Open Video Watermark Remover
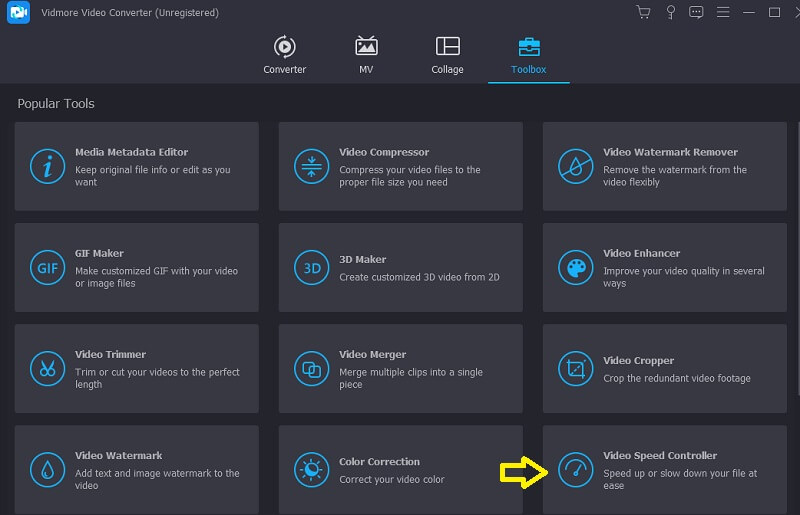Viewport: 800px width, 515px height. tap(664, 167)
